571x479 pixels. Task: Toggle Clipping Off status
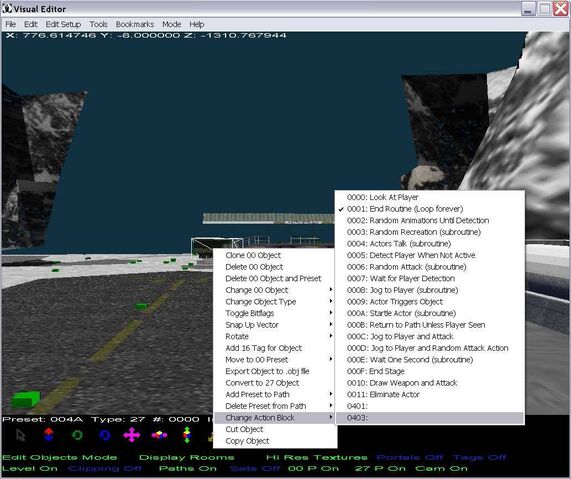[x=105, y=468]
